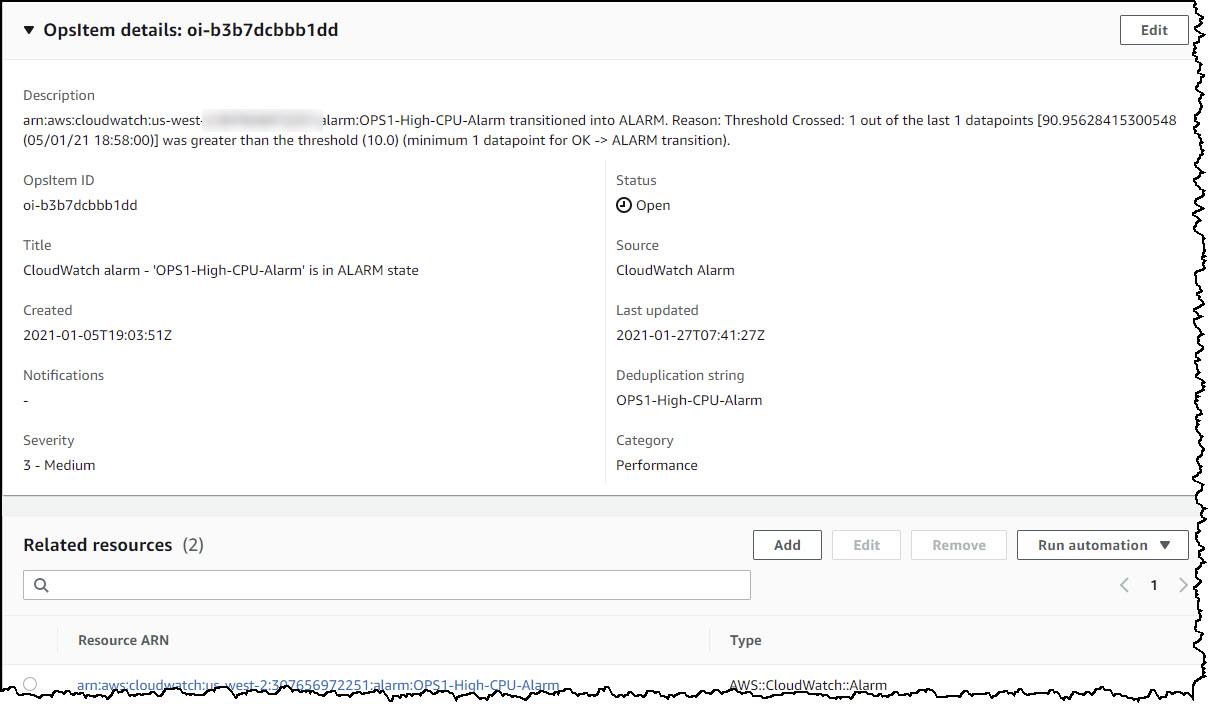This screenshot has width=1210, height=704.
Task: Select the OpsItem ID value oi-b3b7dcbbb1dd
Action: pos(80,205)
